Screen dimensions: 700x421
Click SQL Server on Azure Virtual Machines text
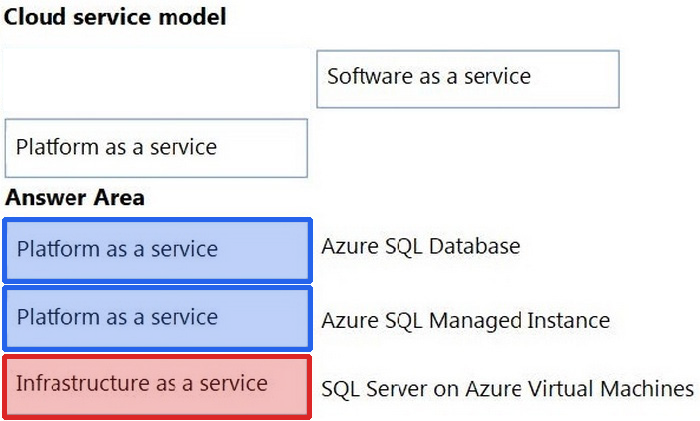[508, 388]
